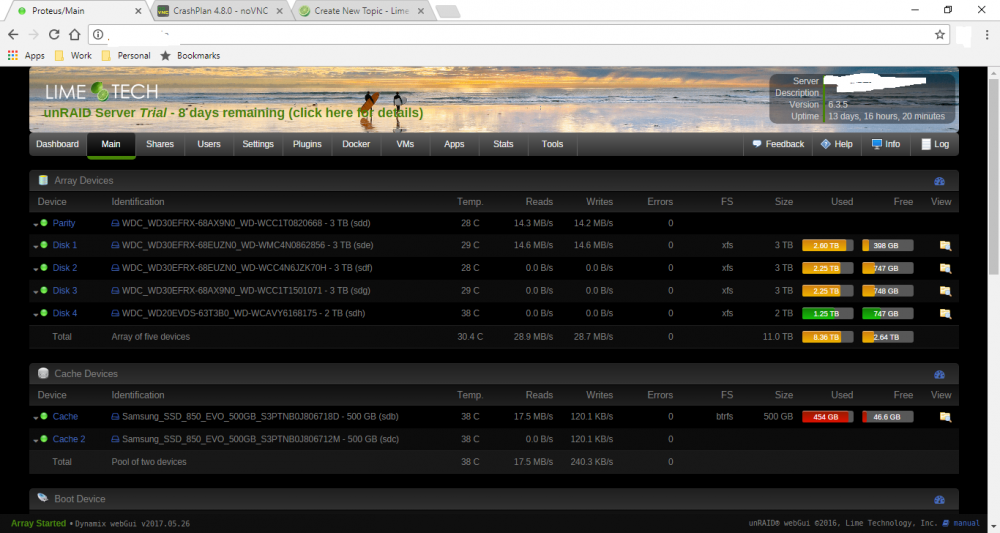Toggle Cache Devices readings gauge icon
The width and height of the screenshot is (1000, 533).
939,374
